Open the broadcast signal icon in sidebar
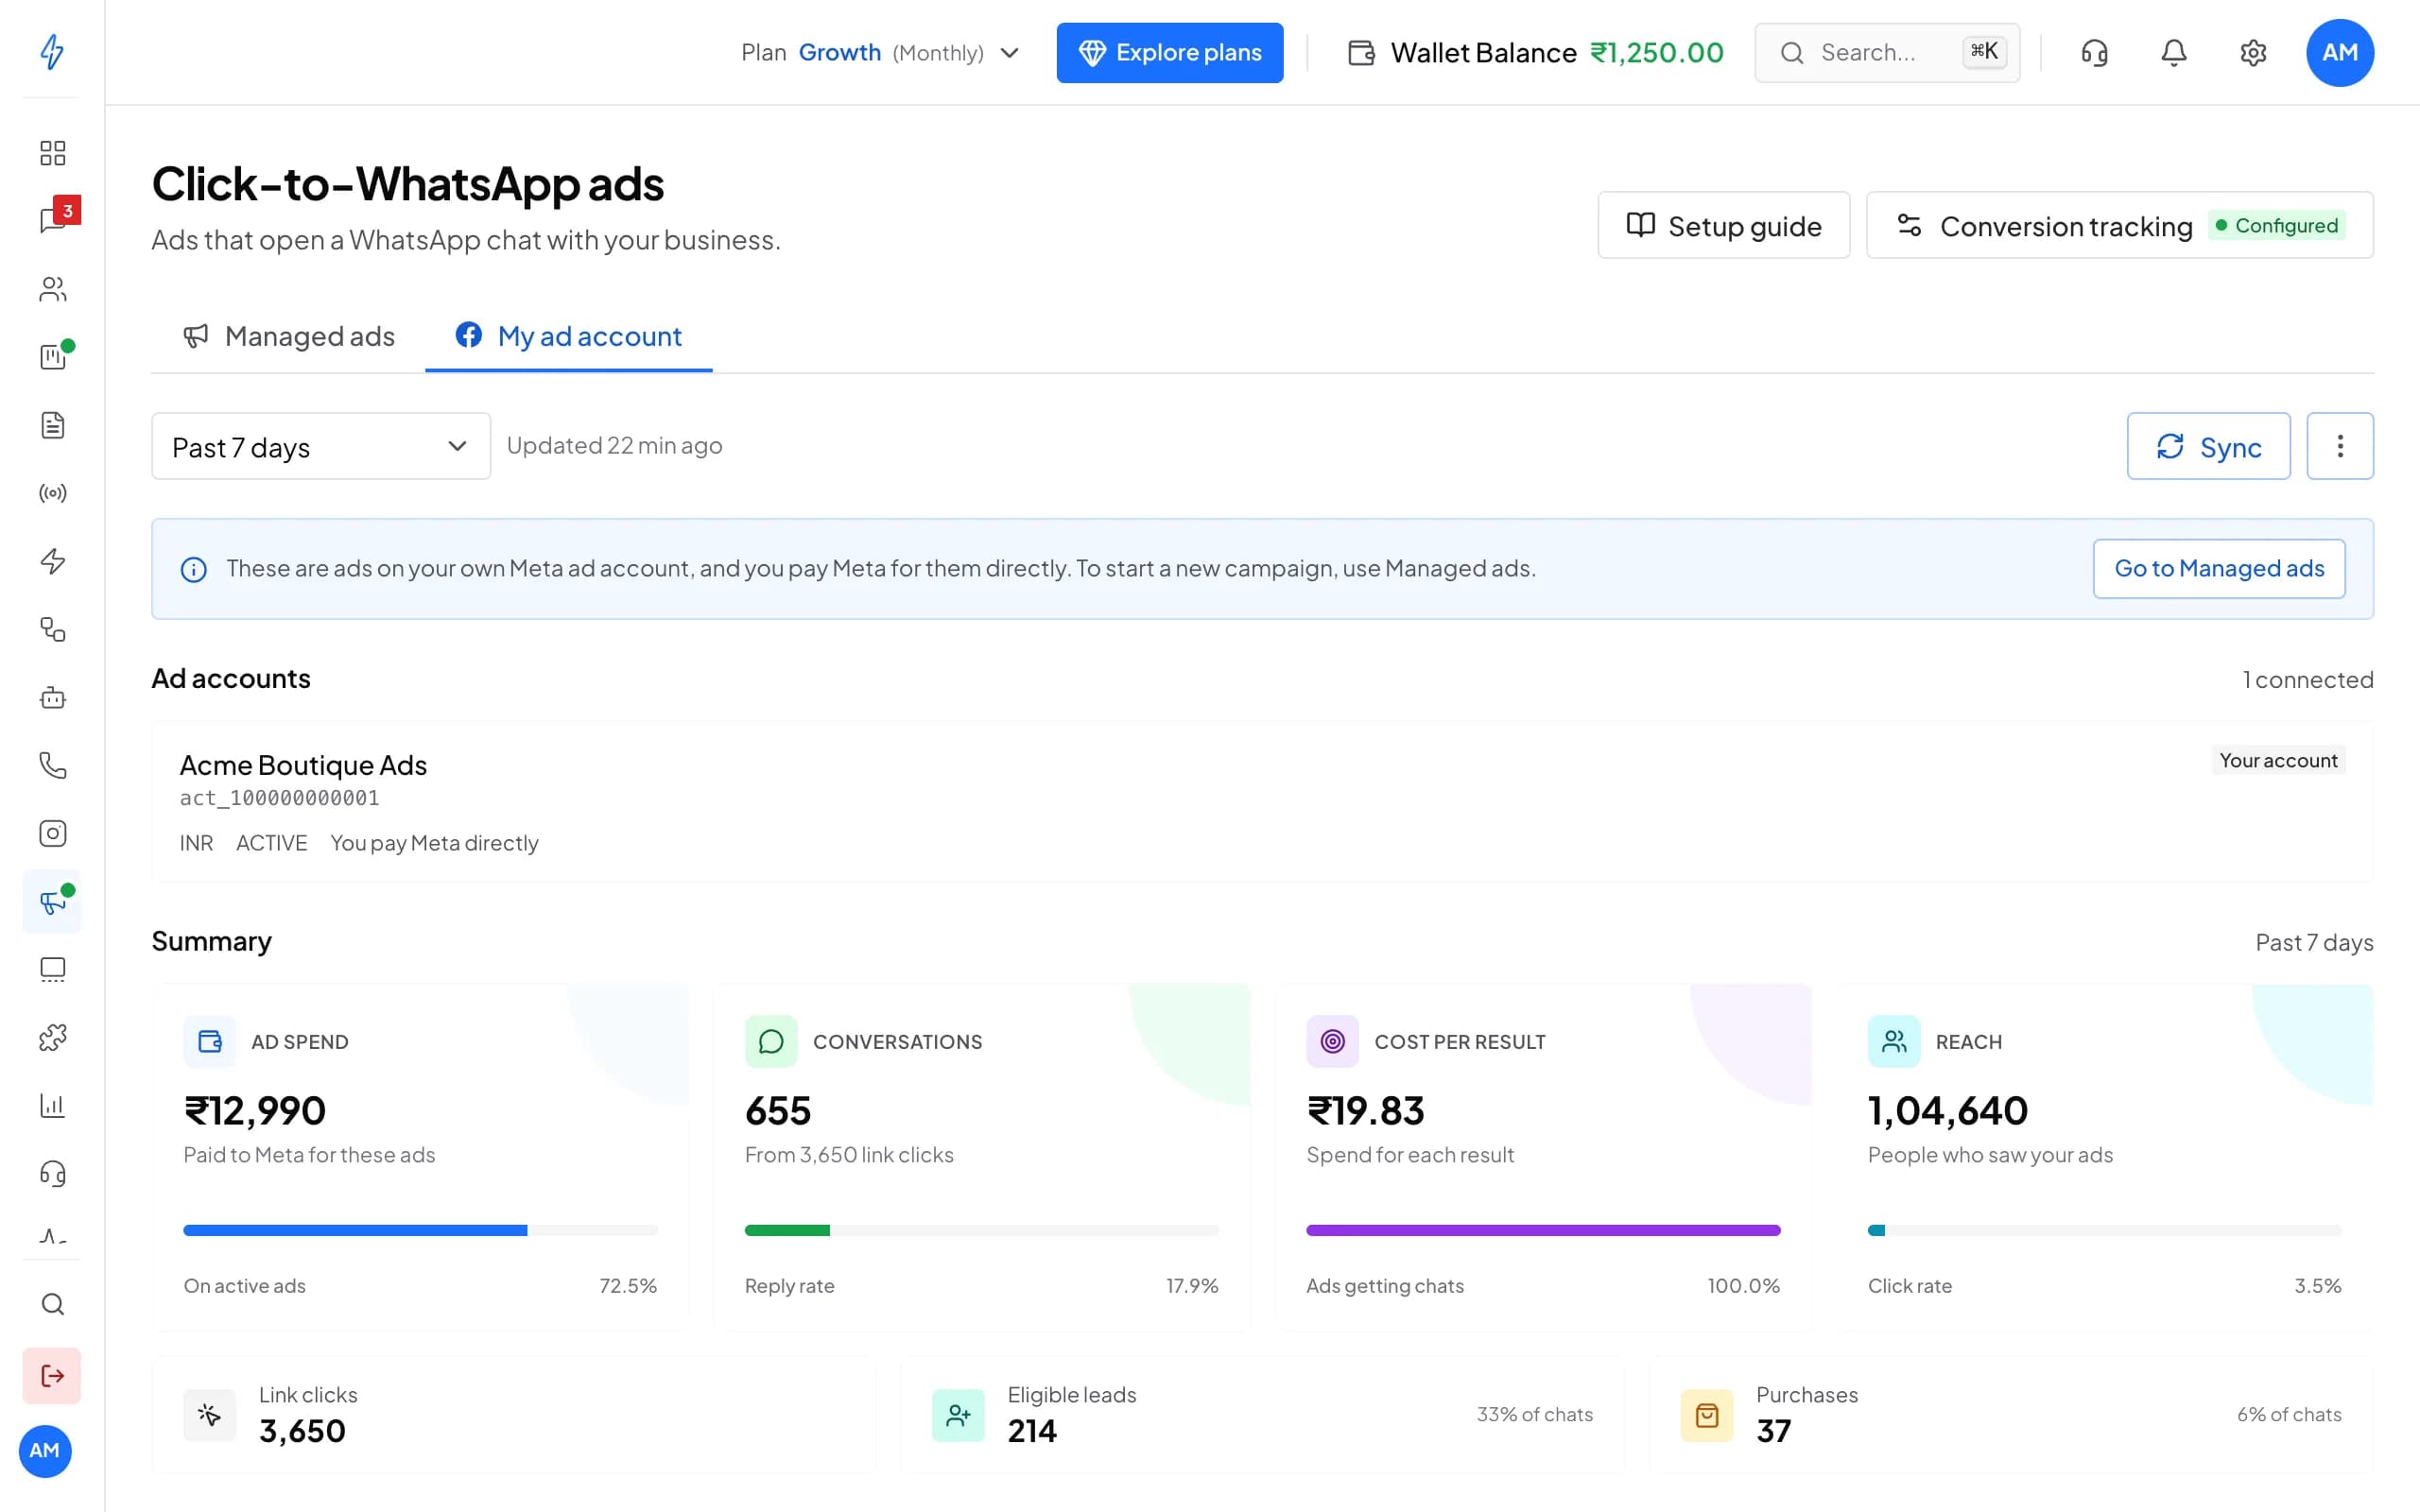The height and width of the screenshot is (1512, 2420). [52, 493]
